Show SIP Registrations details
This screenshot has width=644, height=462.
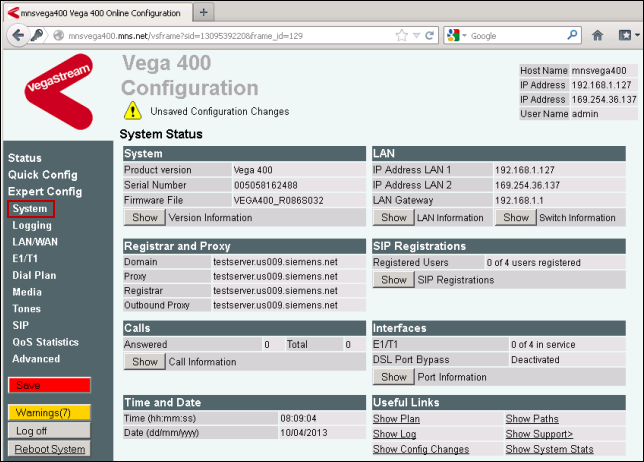(x=394, y=280)
